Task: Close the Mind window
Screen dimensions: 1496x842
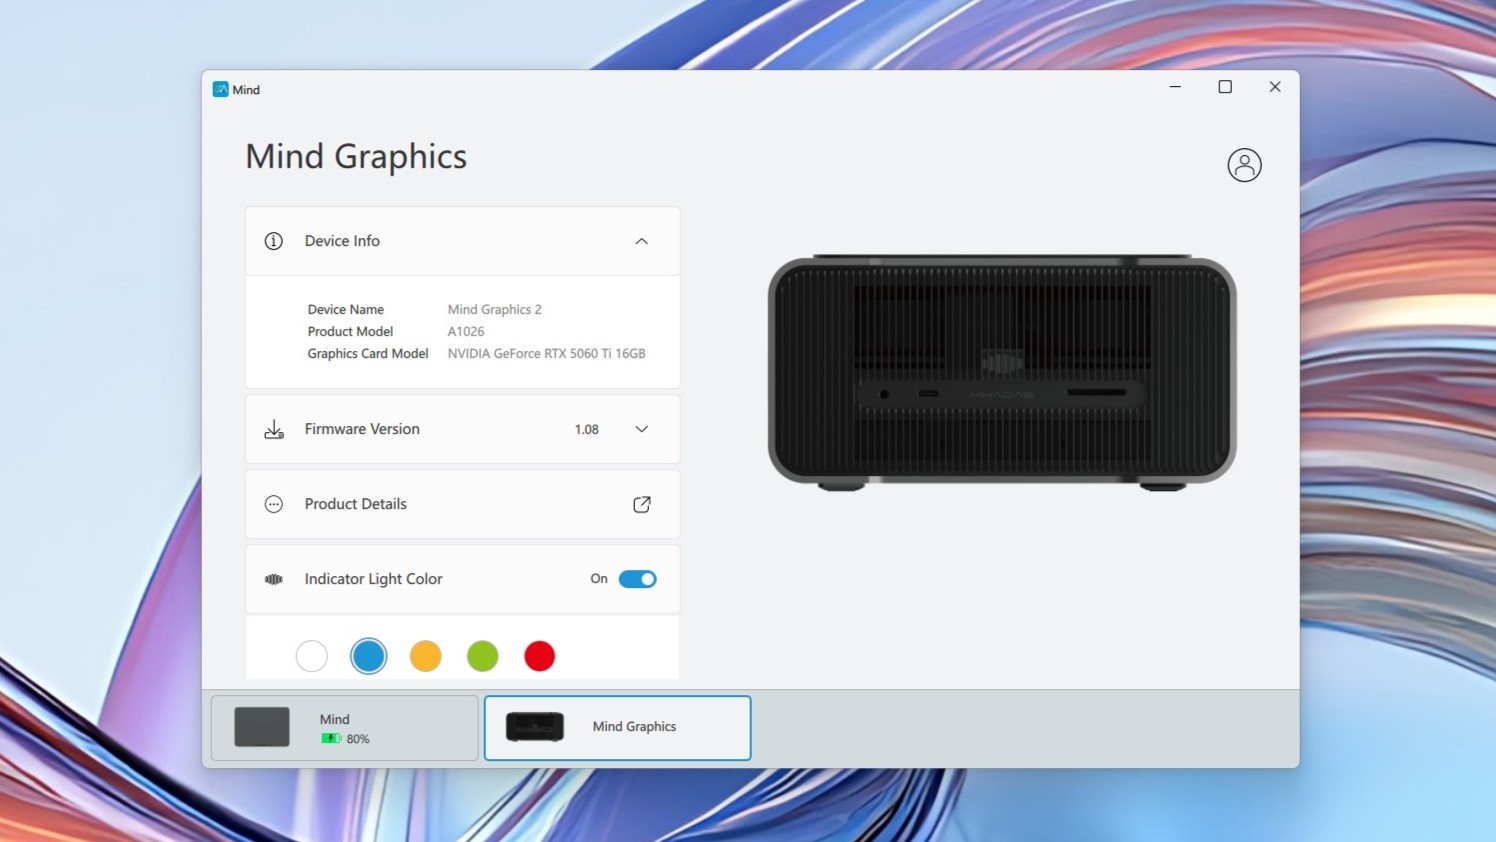Action: 1275,87
